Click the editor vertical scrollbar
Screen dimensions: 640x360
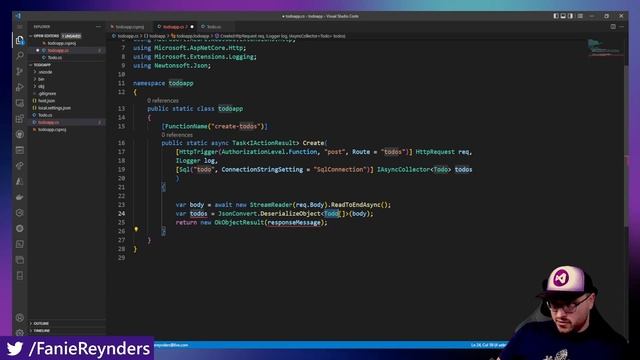tap(626, 146)
